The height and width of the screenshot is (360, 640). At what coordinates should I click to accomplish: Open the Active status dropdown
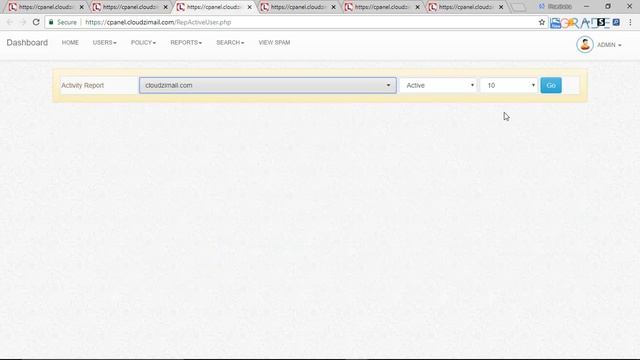(438, 85)
